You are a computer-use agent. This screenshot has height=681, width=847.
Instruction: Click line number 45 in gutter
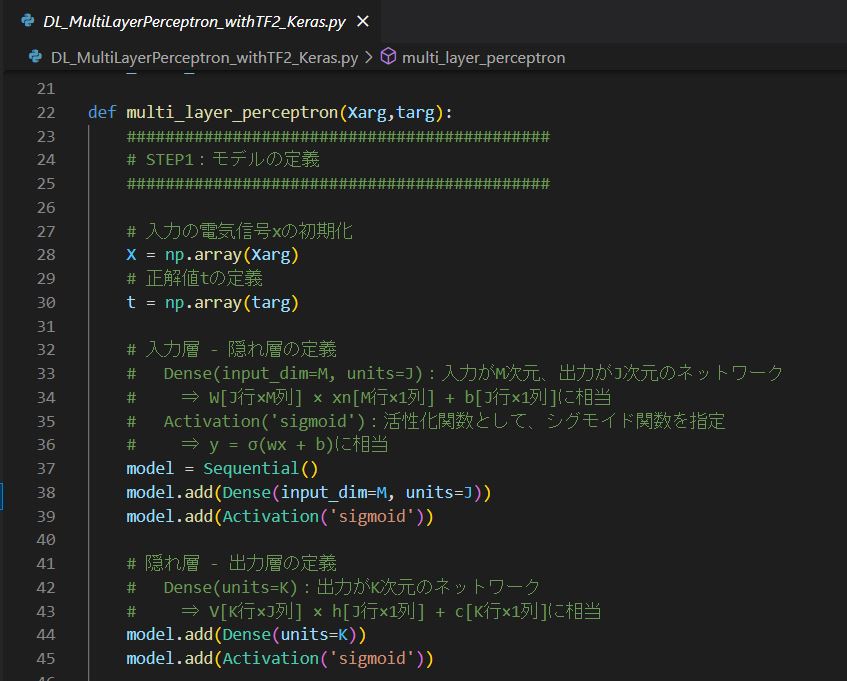coord(46,658)
